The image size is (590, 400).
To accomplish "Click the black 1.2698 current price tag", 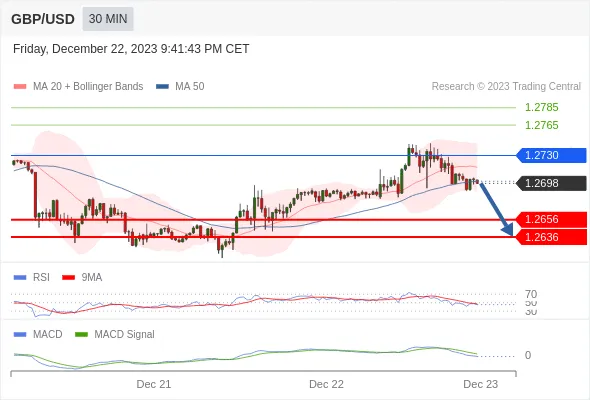I will coord(551,183).
